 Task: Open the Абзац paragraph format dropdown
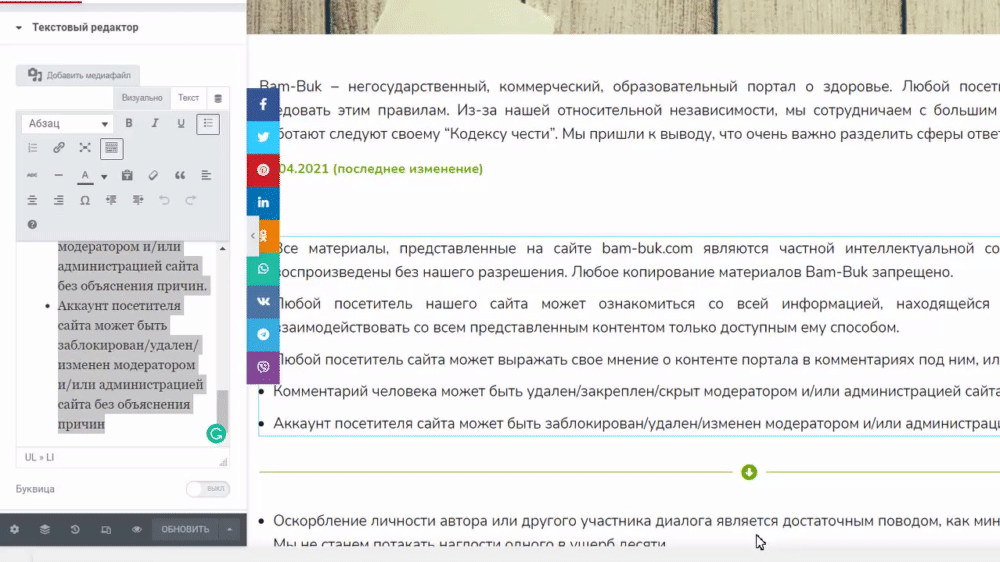pyautogui.click(x=67, y=124)
